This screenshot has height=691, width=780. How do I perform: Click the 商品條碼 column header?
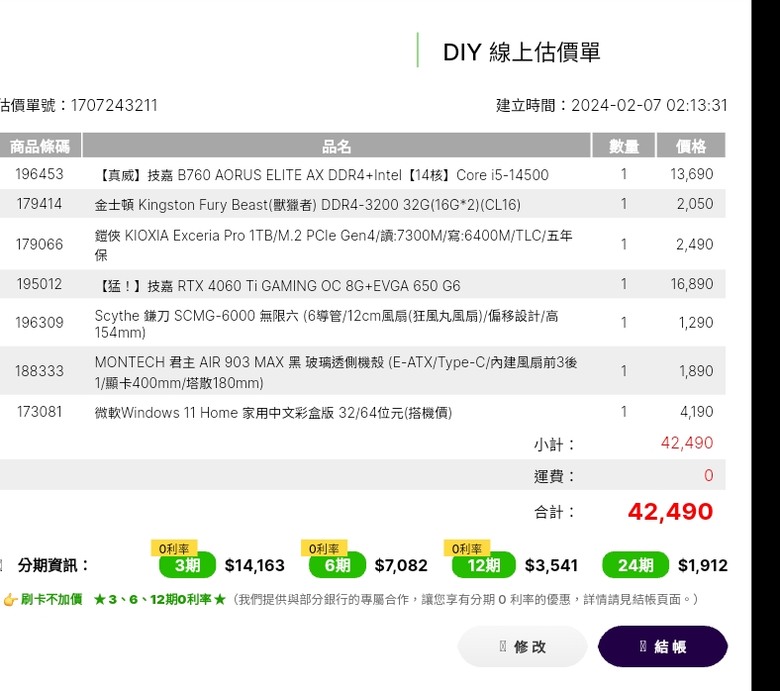tap(40, 146)
